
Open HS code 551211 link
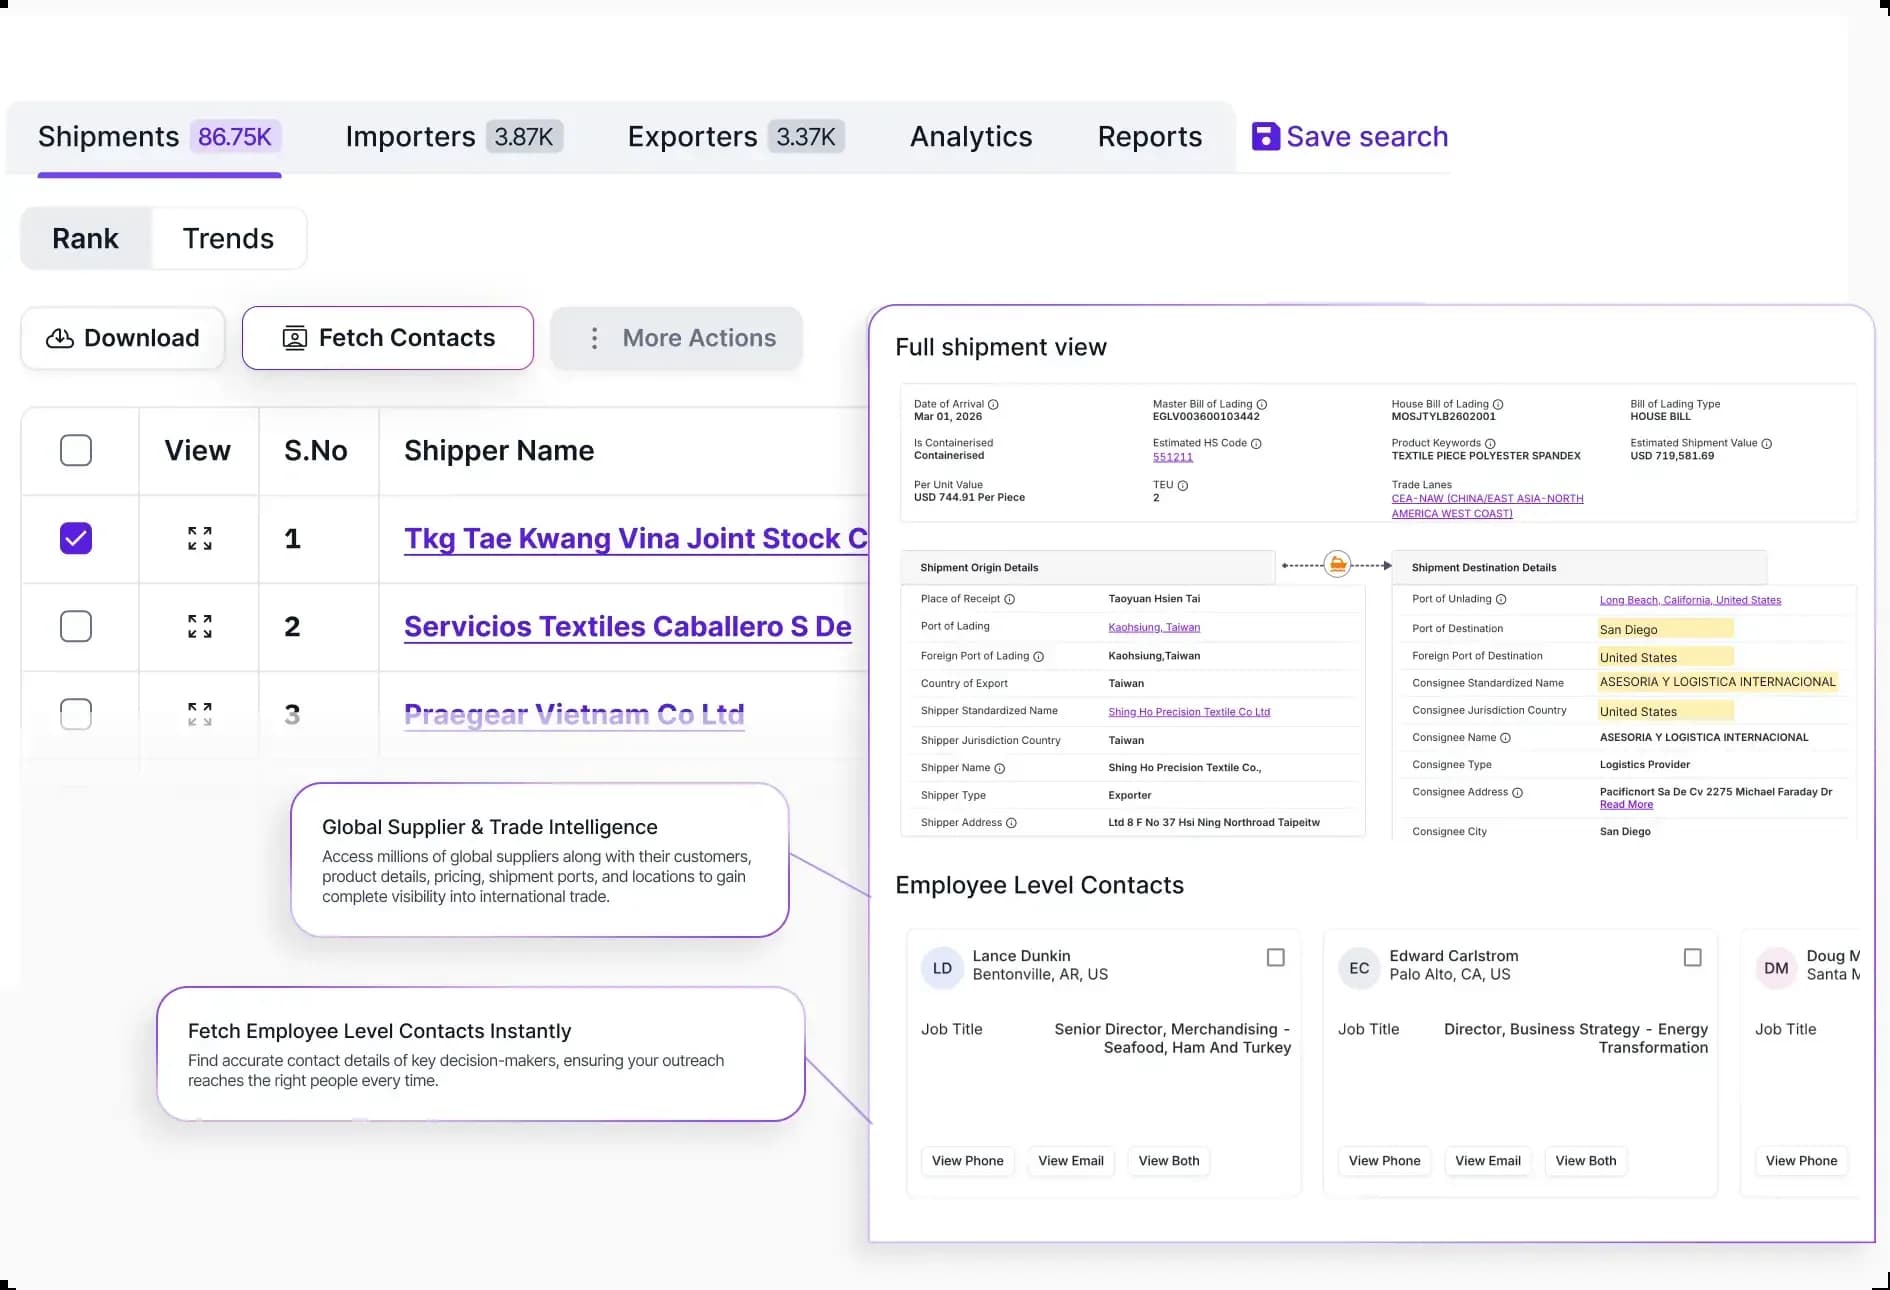click(1172, 457)
